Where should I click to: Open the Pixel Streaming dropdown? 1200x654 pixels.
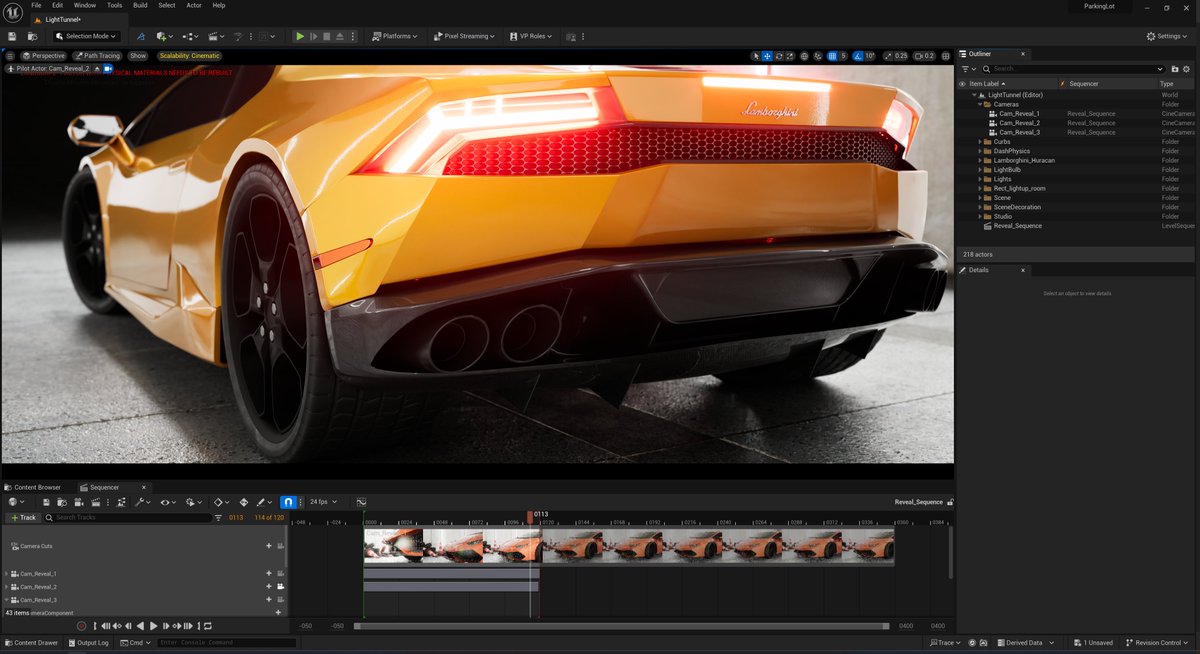(463, 36)
